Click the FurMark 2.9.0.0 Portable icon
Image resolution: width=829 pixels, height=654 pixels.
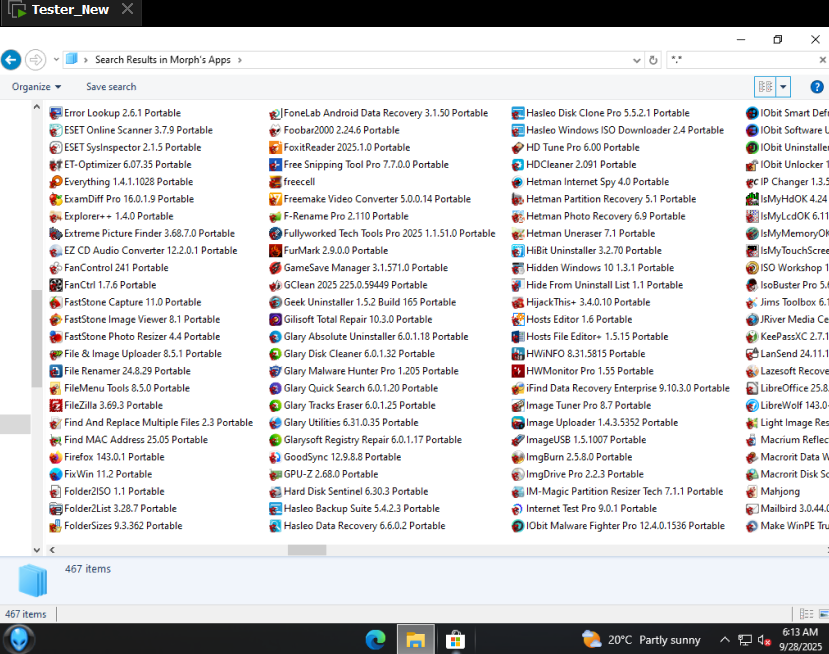275,251
